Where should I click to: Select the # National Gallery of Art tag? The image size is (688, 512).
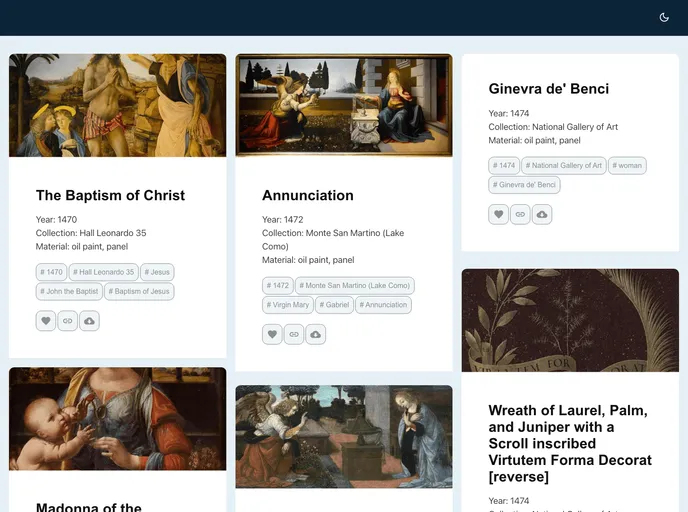coord(564,165)
